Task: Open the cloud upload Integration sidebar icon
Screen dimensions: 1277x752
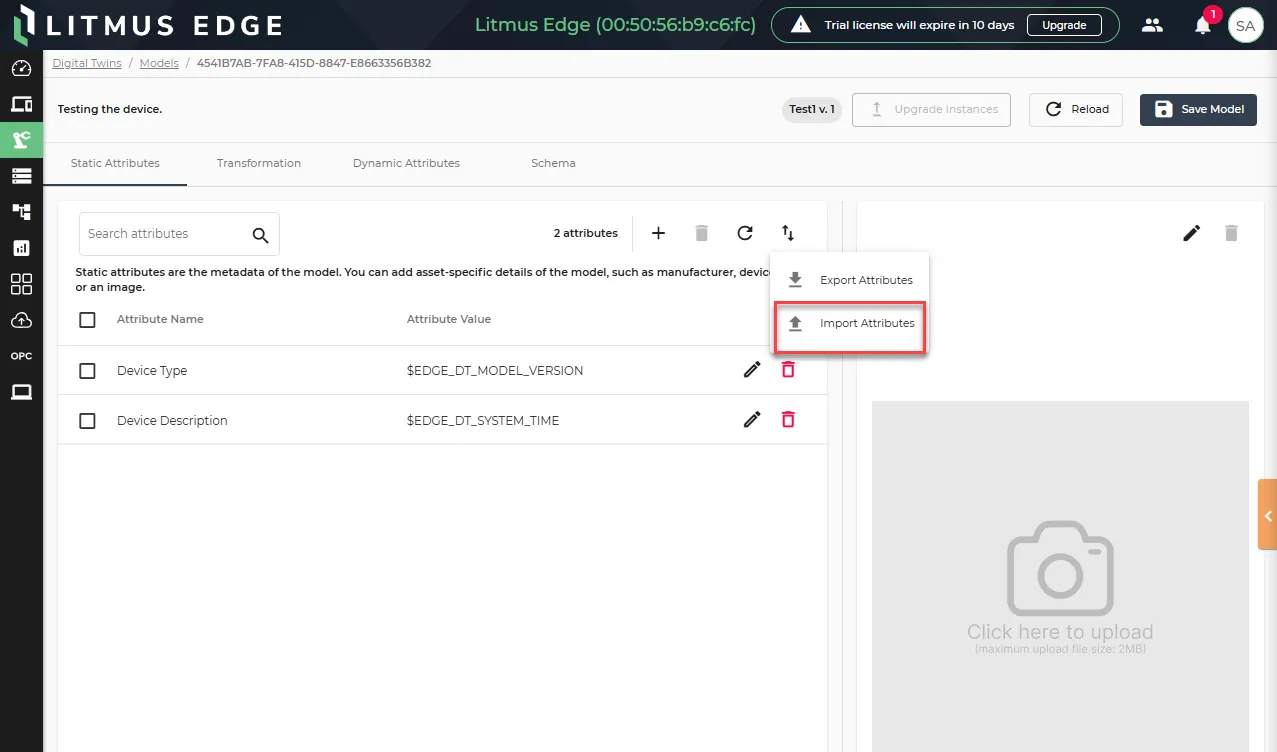Action: 21,320
